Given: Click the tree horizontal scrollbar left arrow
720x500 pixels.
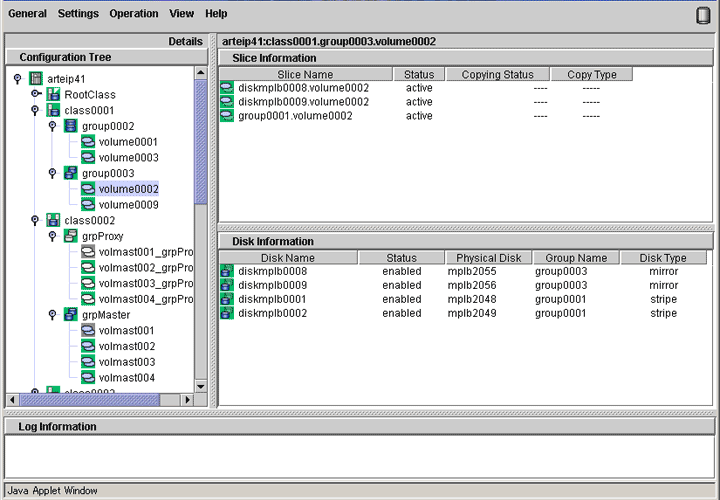Looking at the screenshot, I should (x=13, y=400).
